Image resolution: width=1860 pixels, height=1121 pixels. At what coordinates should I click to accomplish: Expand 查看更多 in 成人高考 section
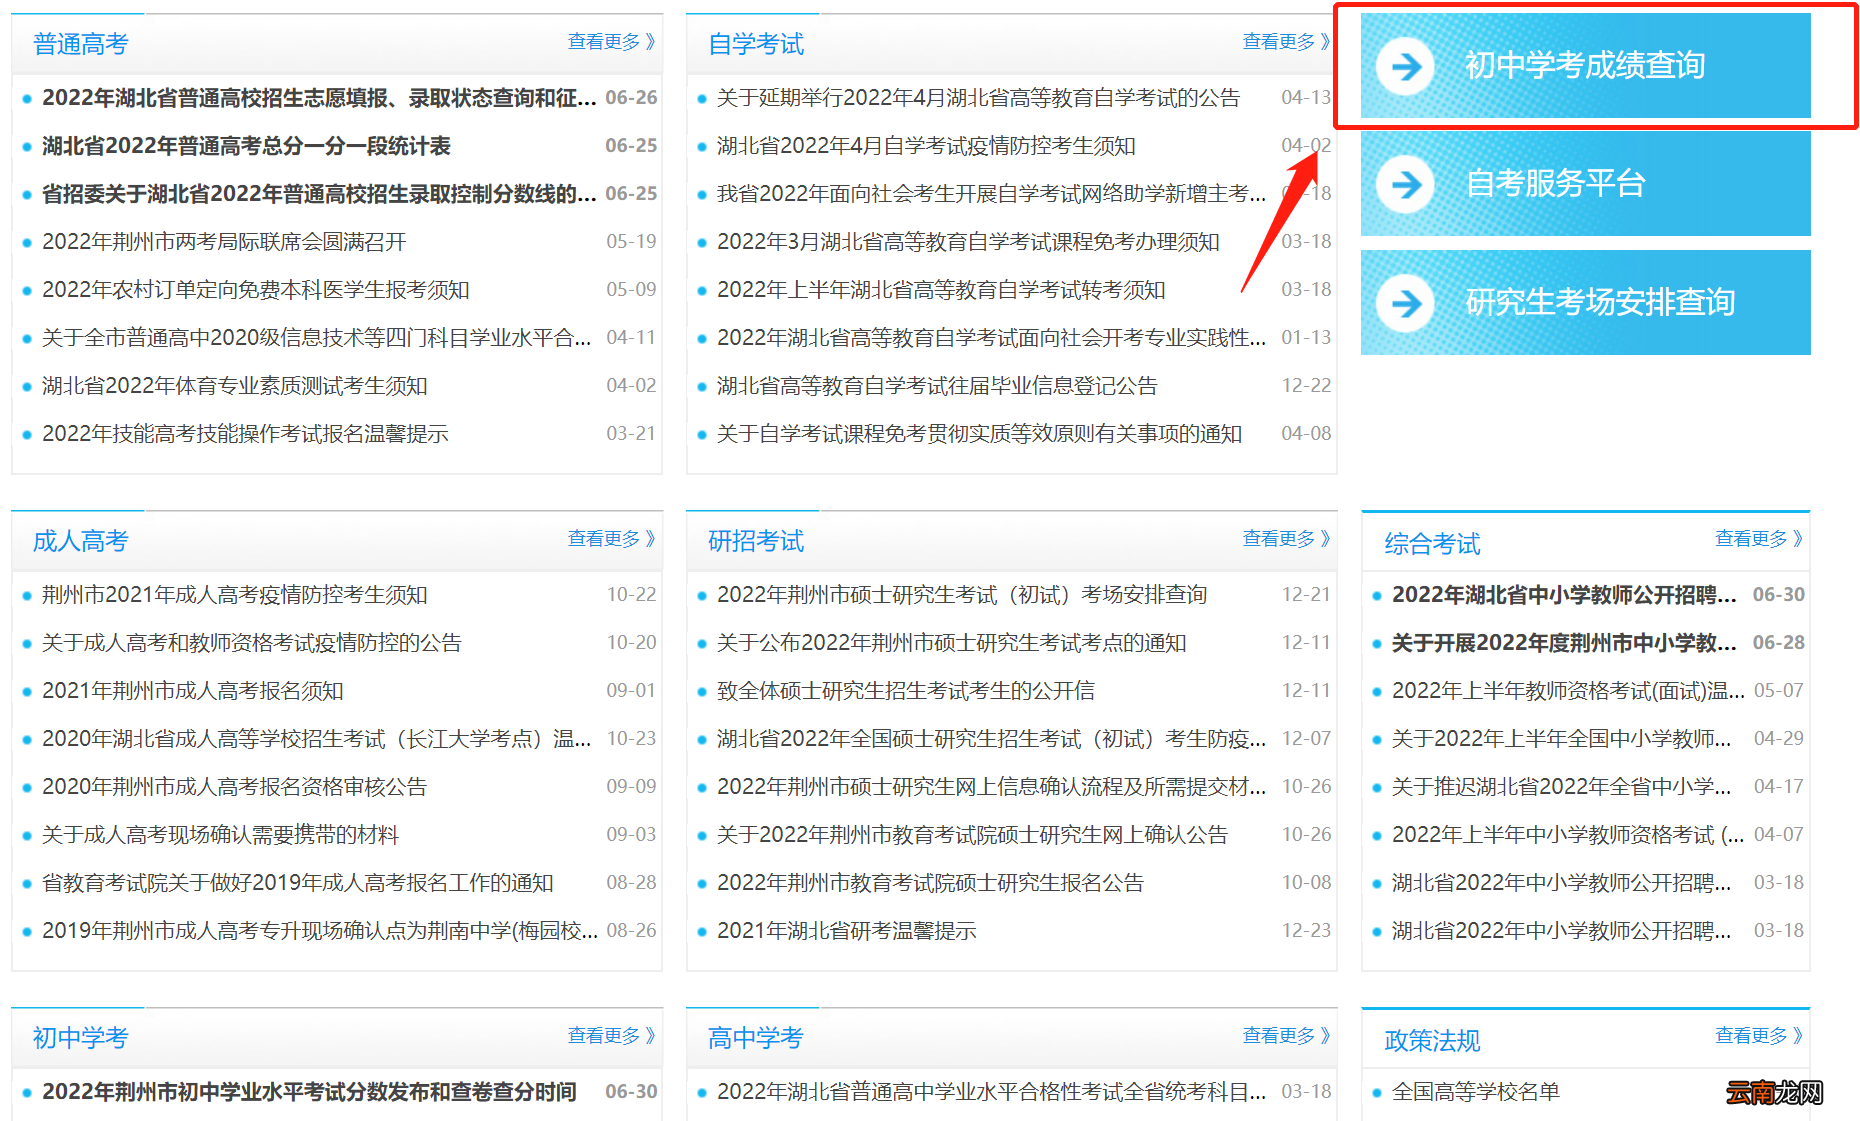[610, 539]
